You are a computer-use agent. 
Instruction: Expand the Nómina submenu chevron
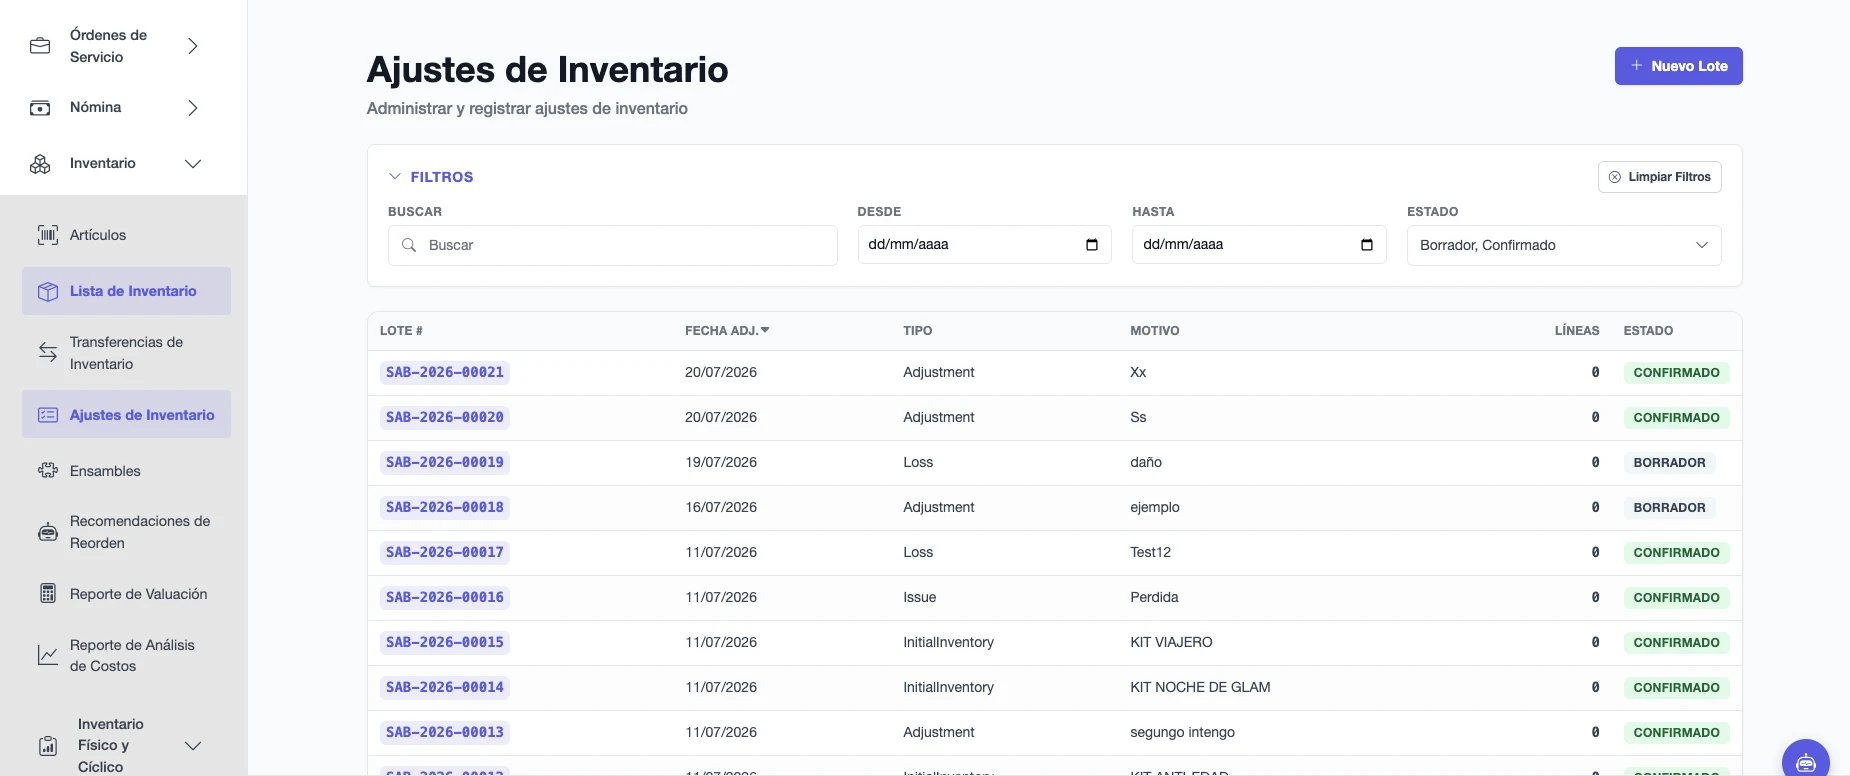point(193,108)
